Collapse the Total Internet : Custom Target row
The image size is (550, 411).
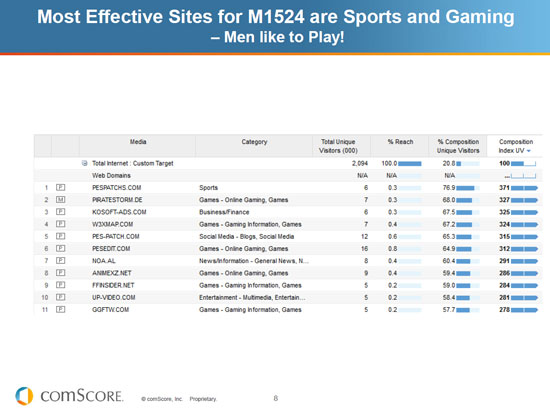[x=84, y=163]
